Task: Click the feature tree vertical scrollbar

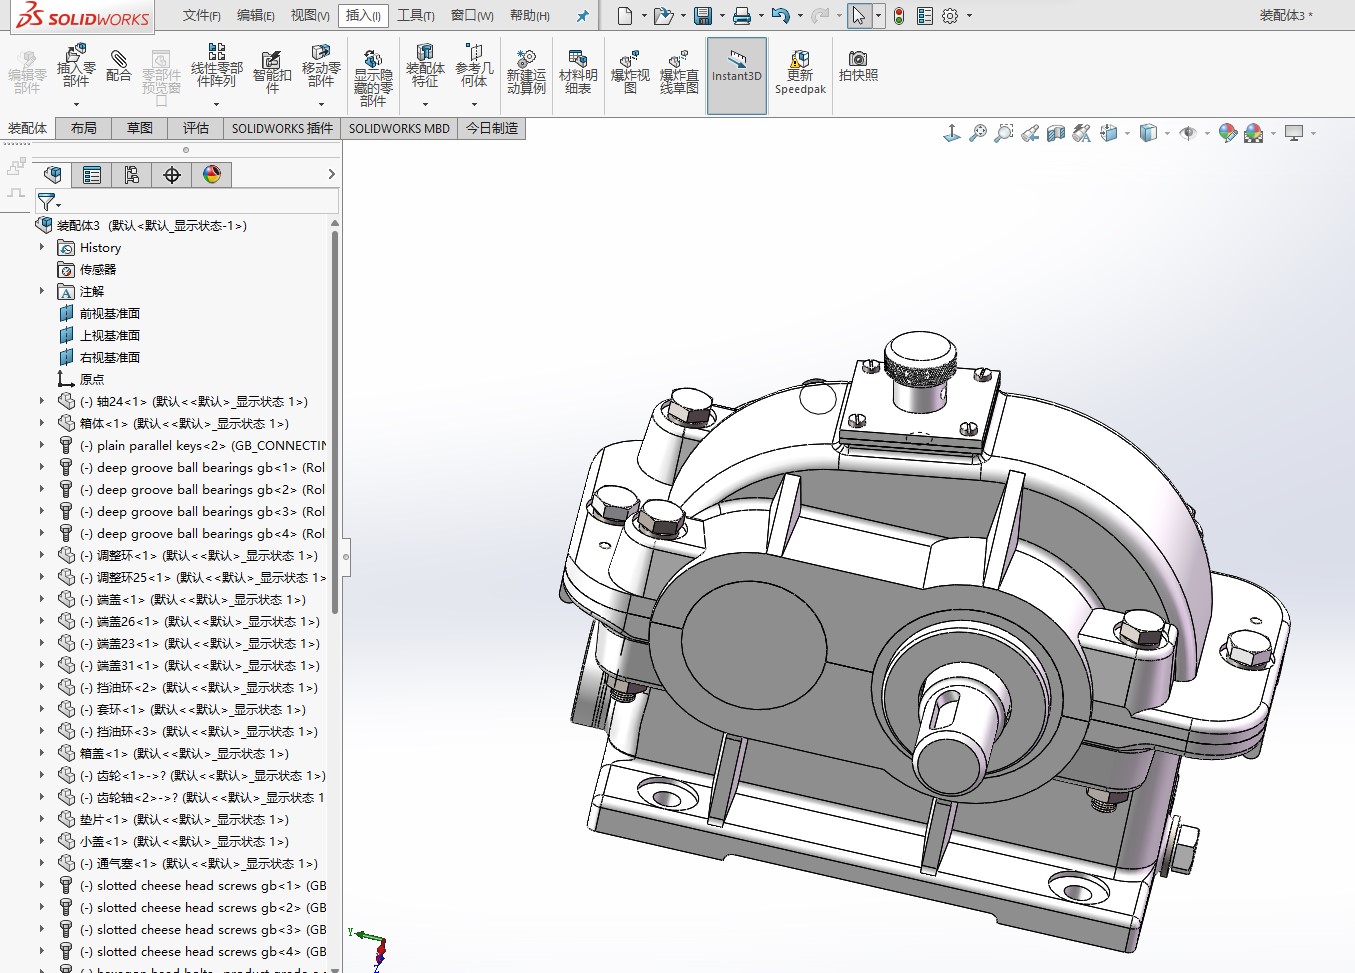Action: (335, 420)
